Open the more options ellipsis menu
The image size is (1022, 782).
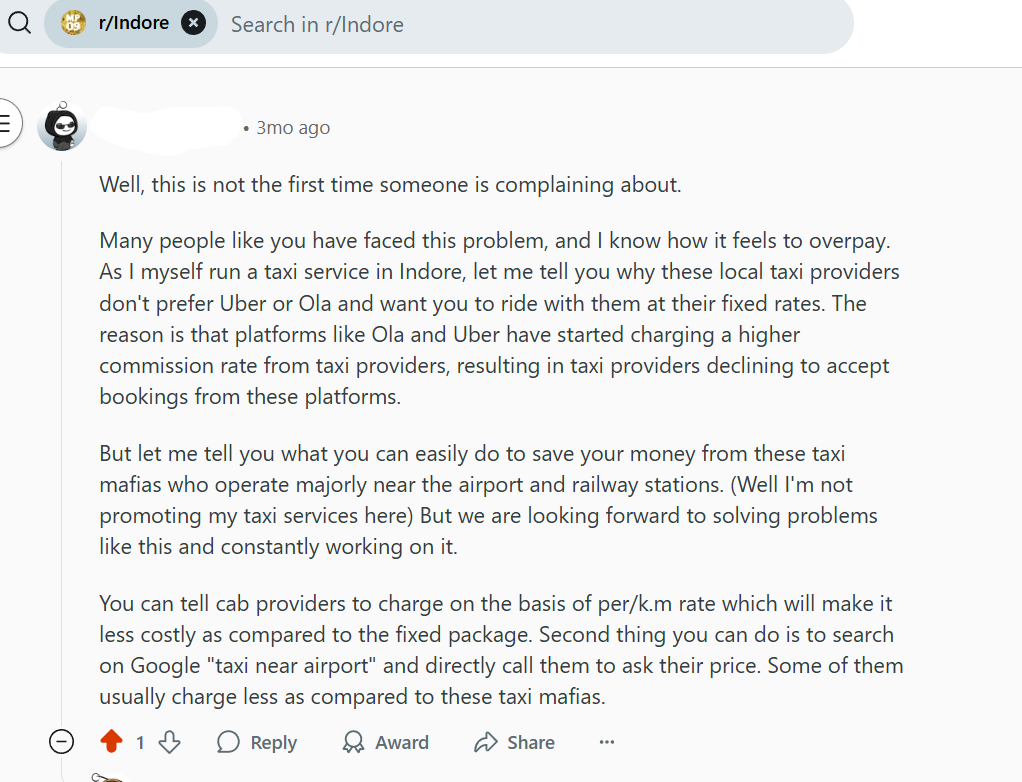tap(607, 742)
